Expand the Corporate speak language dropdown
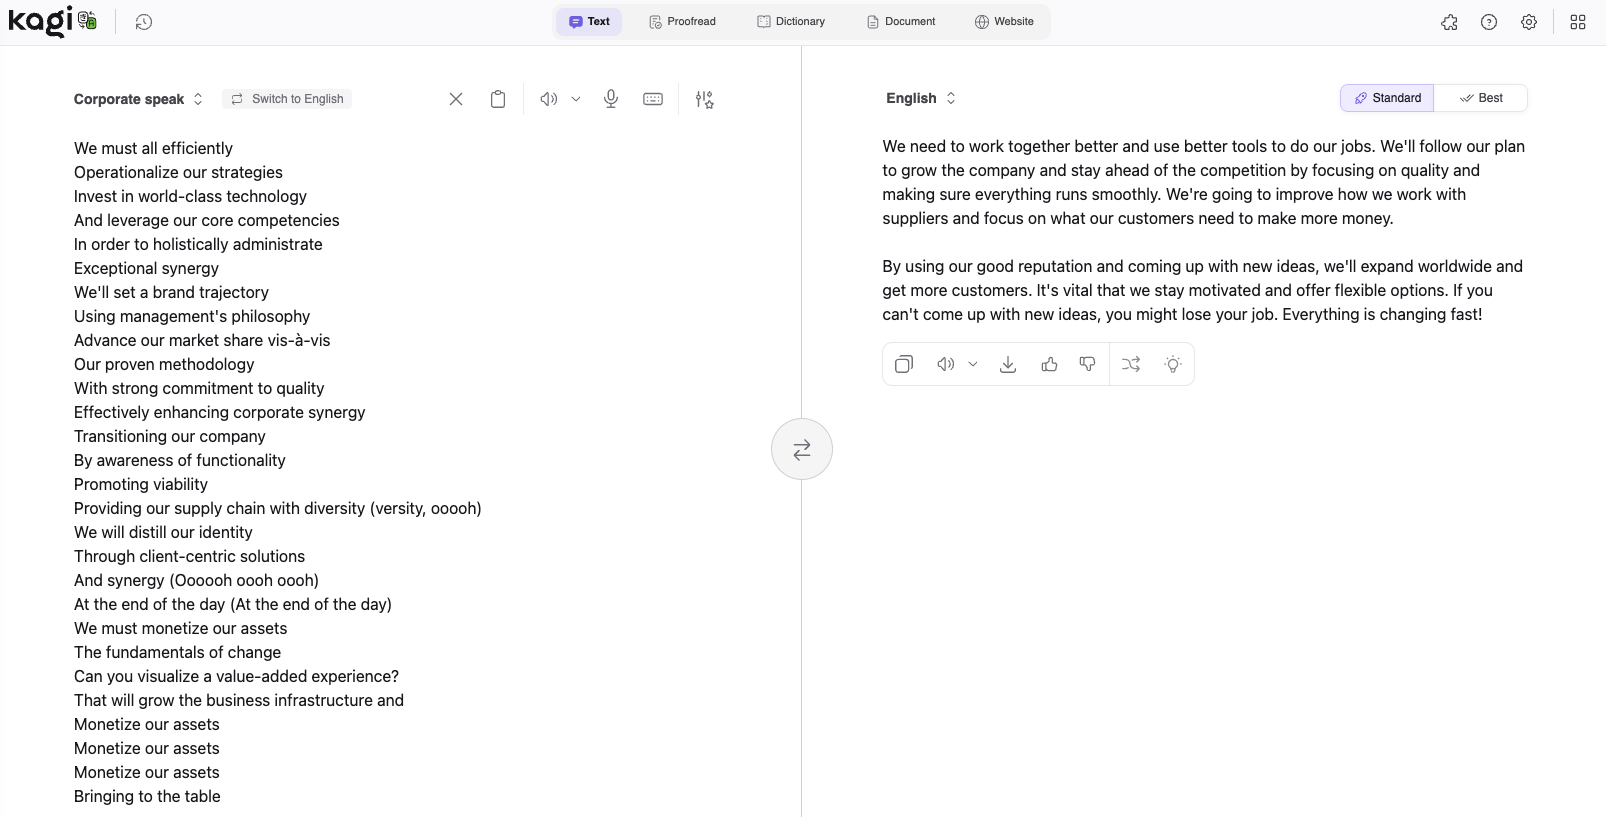 point(138,99)
